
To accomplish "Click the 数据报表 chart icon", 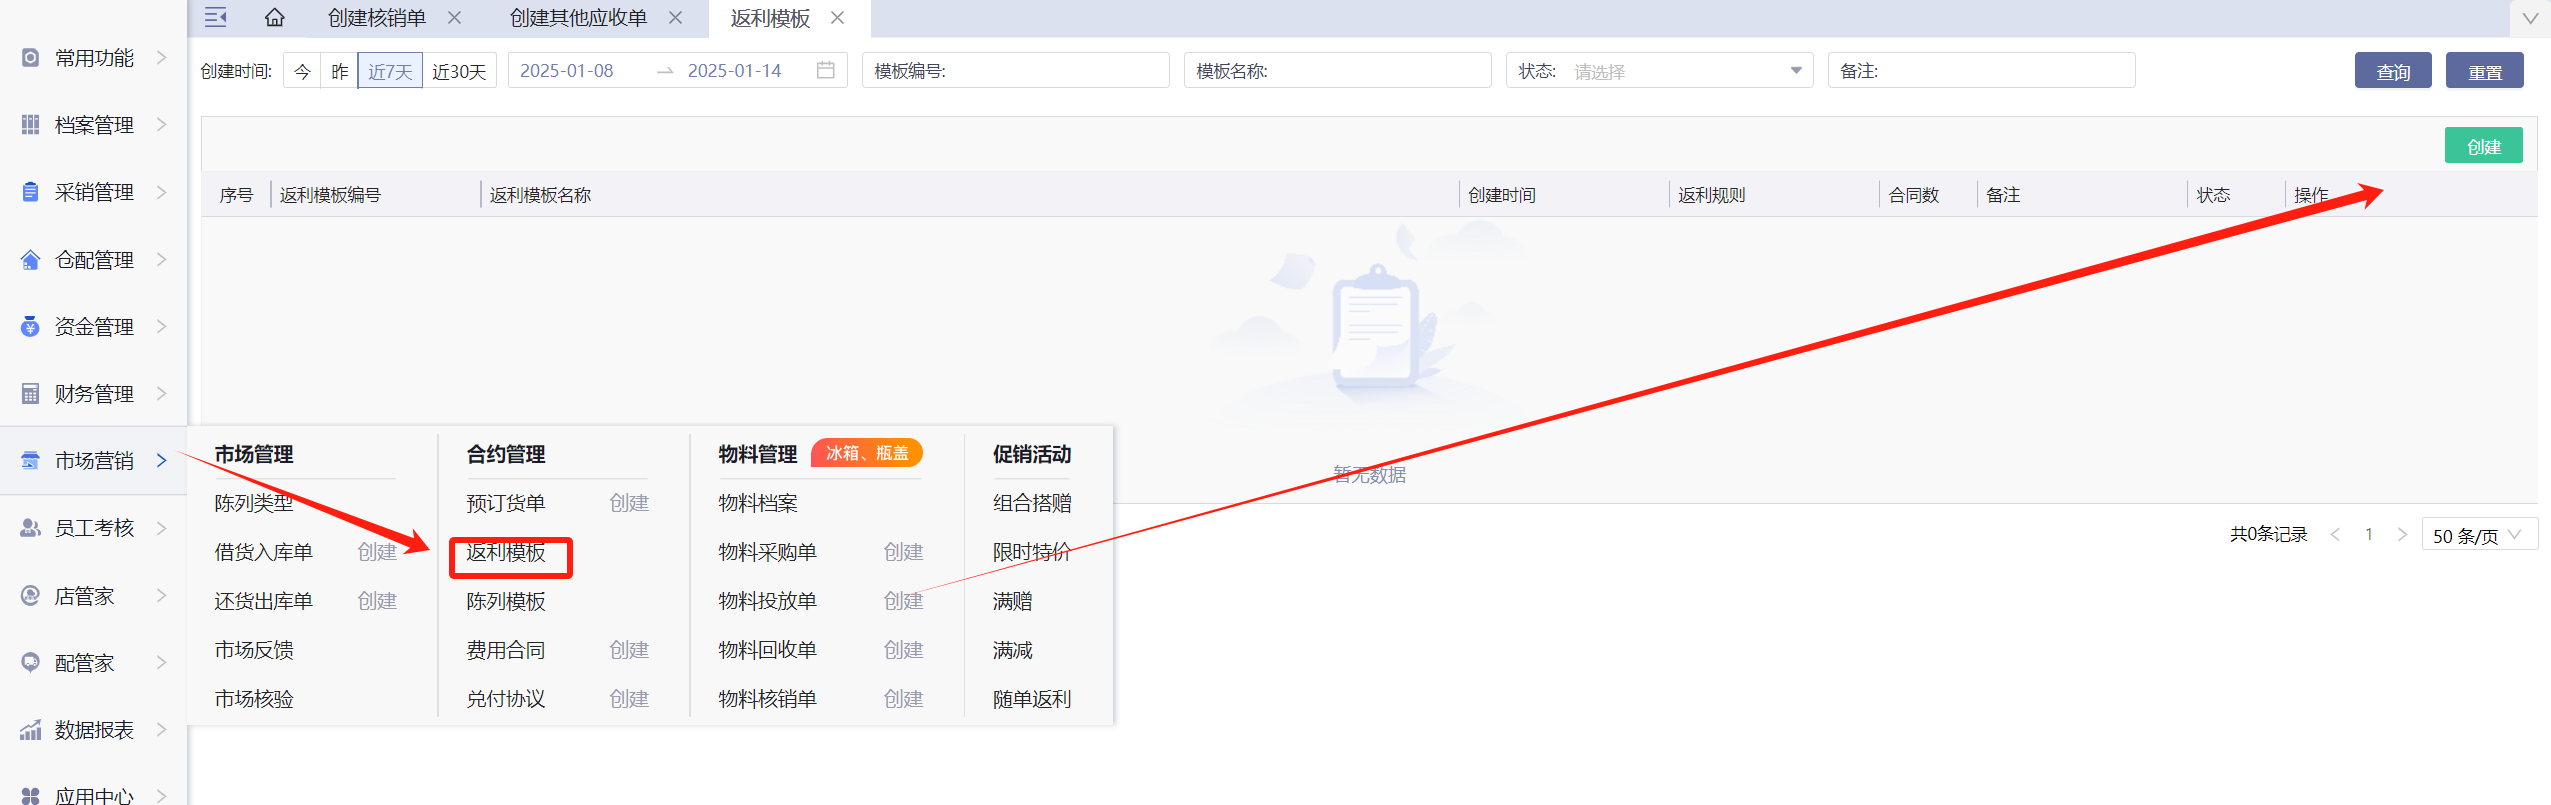I will coord(31,730).
